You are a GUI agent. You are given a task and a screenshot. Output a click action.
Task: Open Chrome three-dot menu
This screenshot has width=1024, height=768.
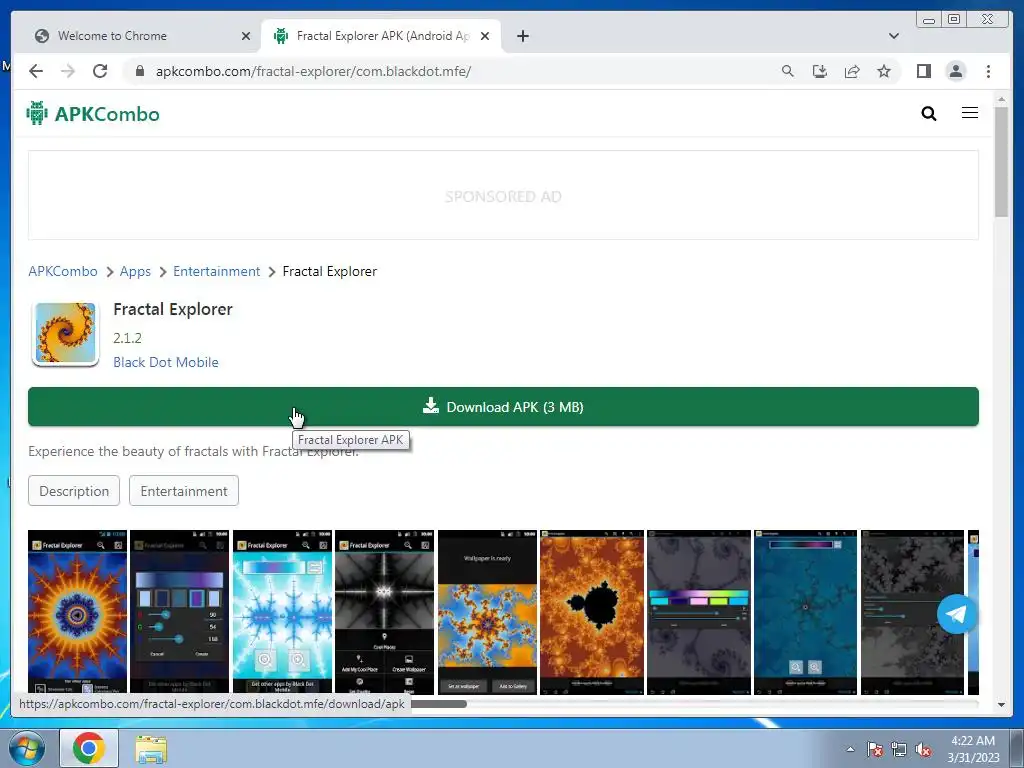coord(988,71)
